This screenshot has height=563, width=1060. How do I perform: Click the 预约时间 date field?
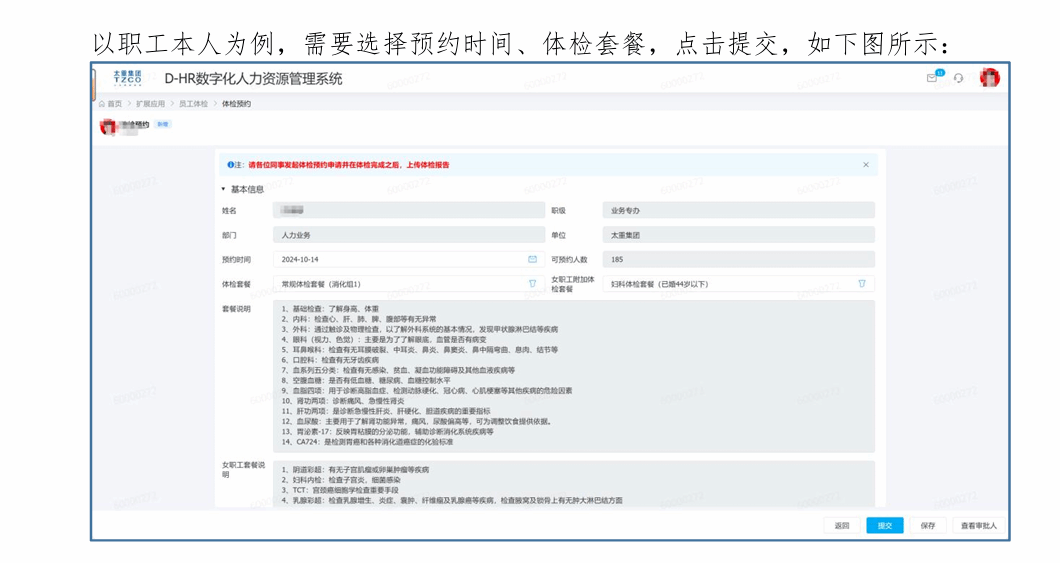[398, 259]
